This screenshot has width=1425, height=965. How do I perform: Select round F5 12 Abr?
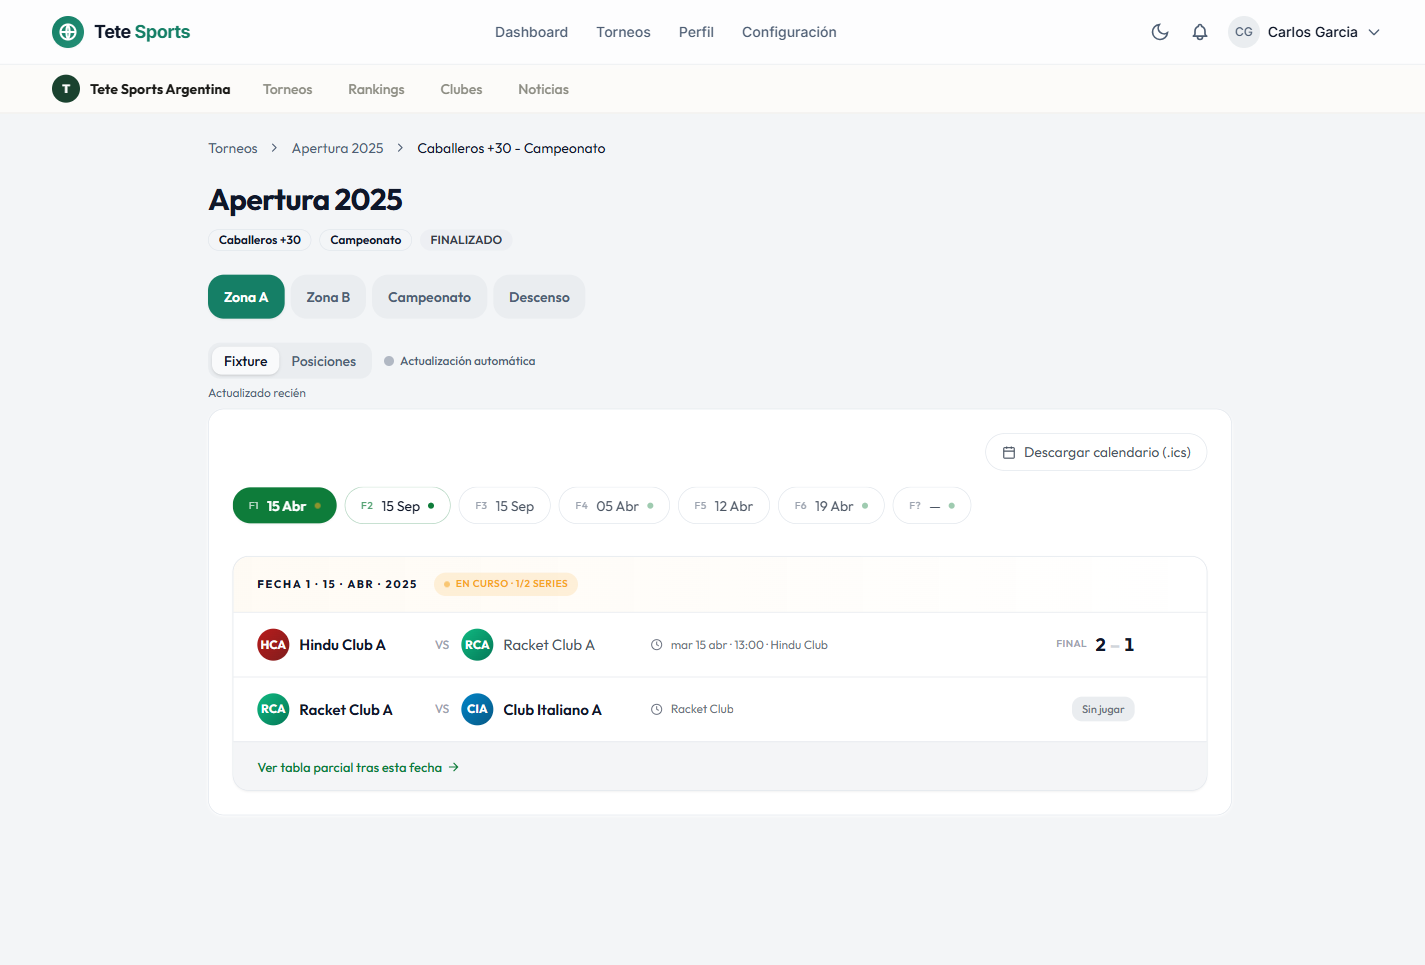pos(724,506)
